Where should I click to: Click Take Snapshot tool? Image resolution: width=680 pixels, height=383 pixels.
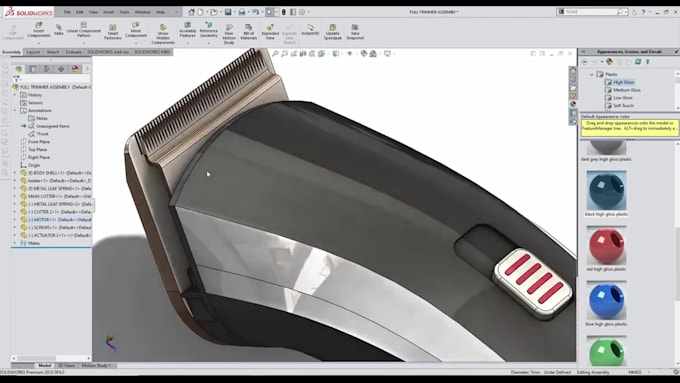point(355,32)
